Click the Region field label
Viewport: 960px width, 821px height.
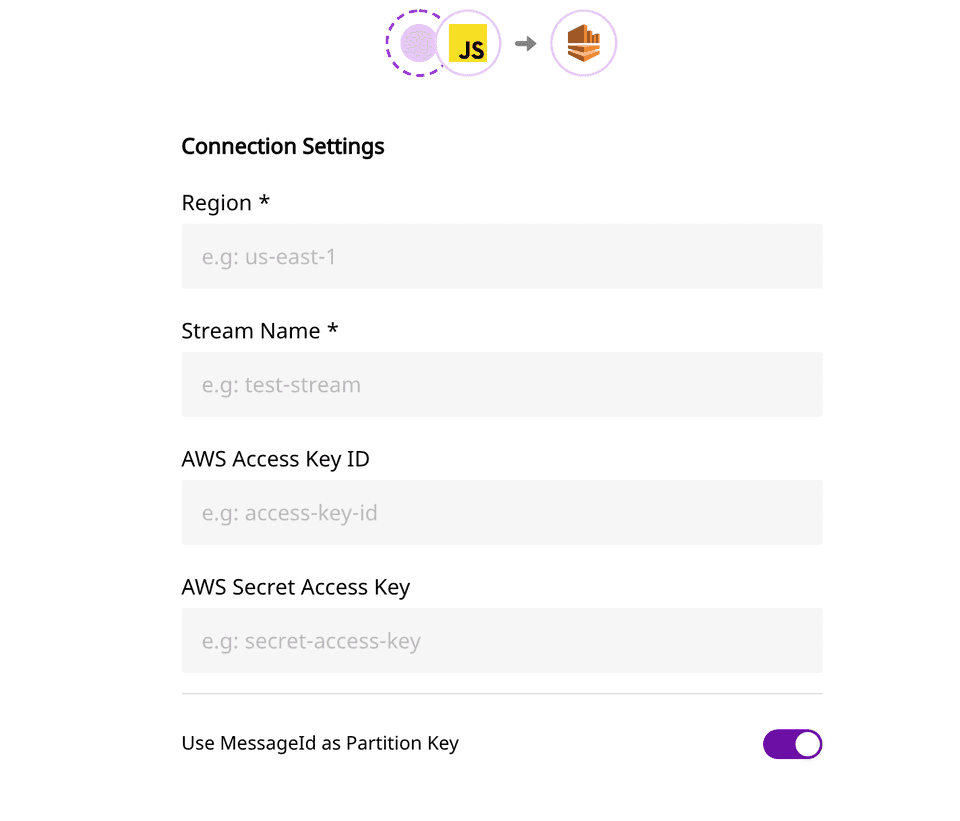tap(217, 203)
